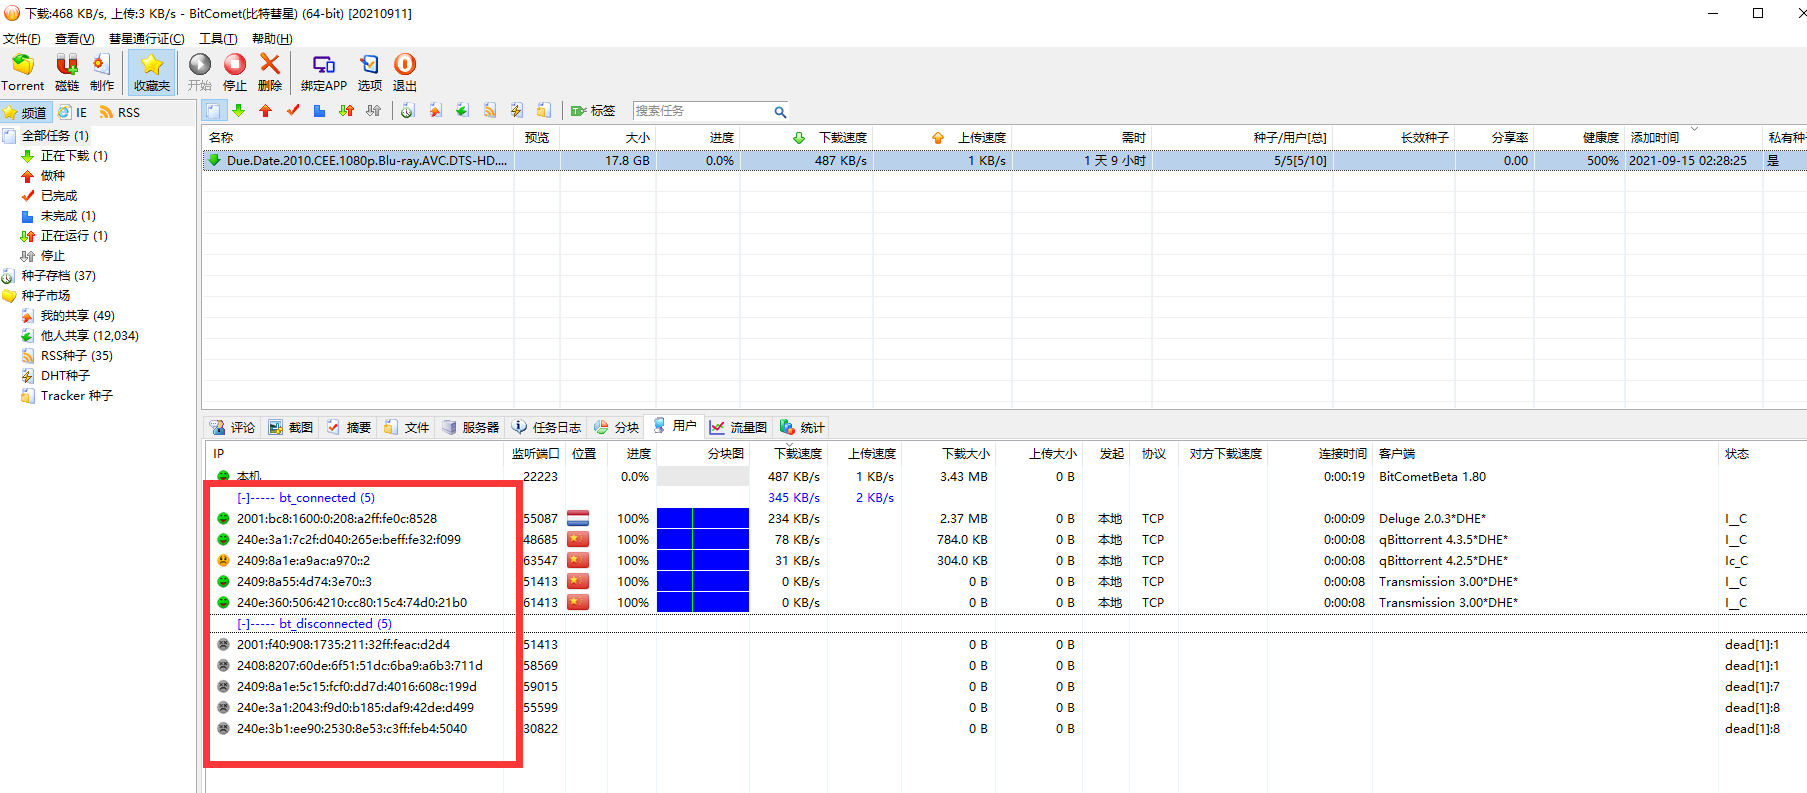The image size is (1807, 793).
Task: Open the 工具 menu
Action: (x=218, y=39)
